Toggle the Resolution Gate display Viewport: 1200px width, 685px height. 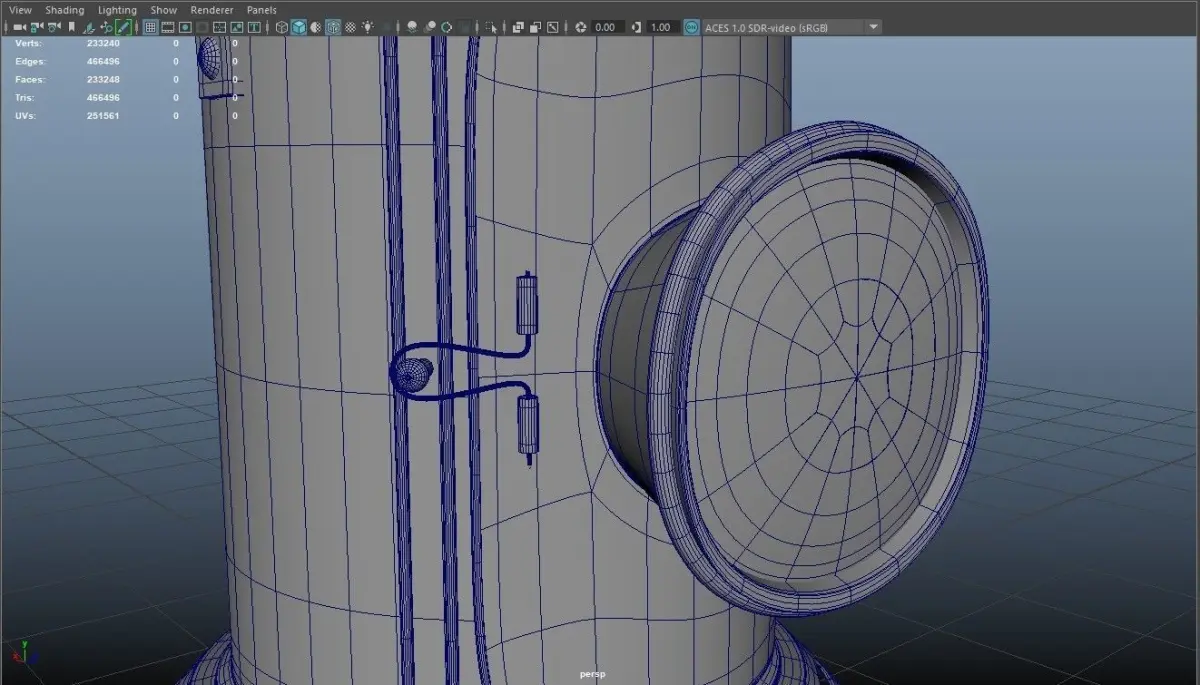point(186,27)
